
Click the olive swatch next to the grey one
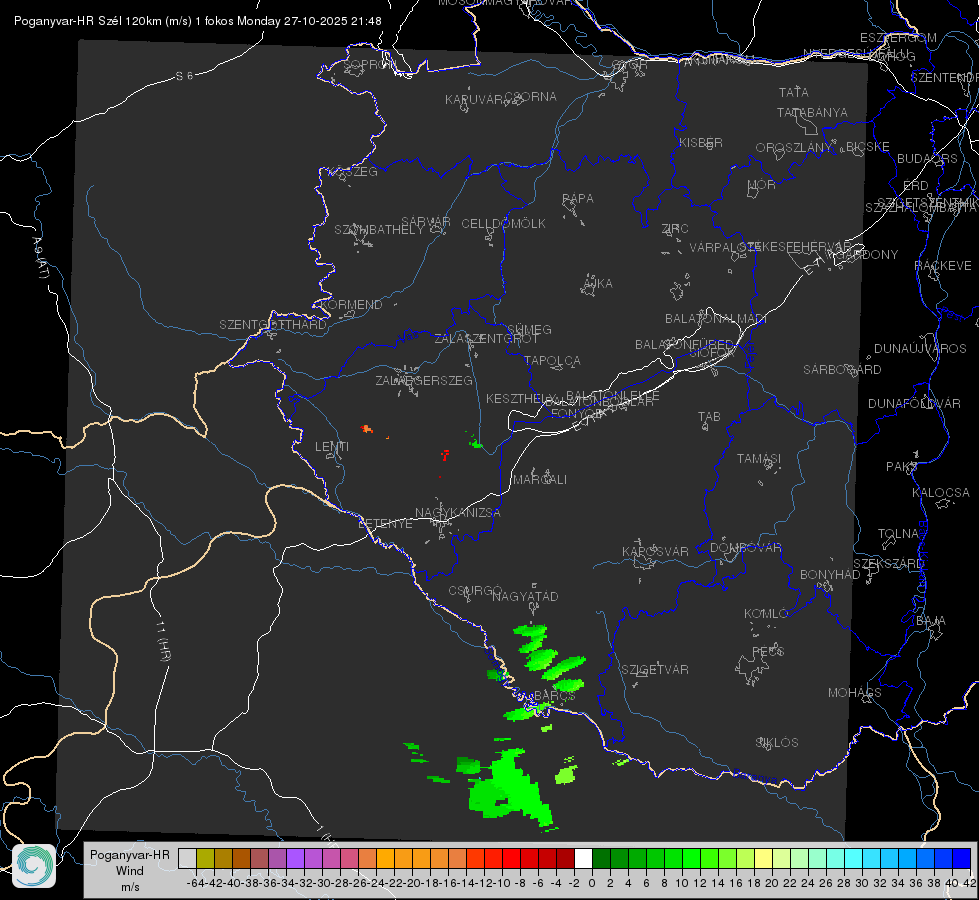pos(205,858)
